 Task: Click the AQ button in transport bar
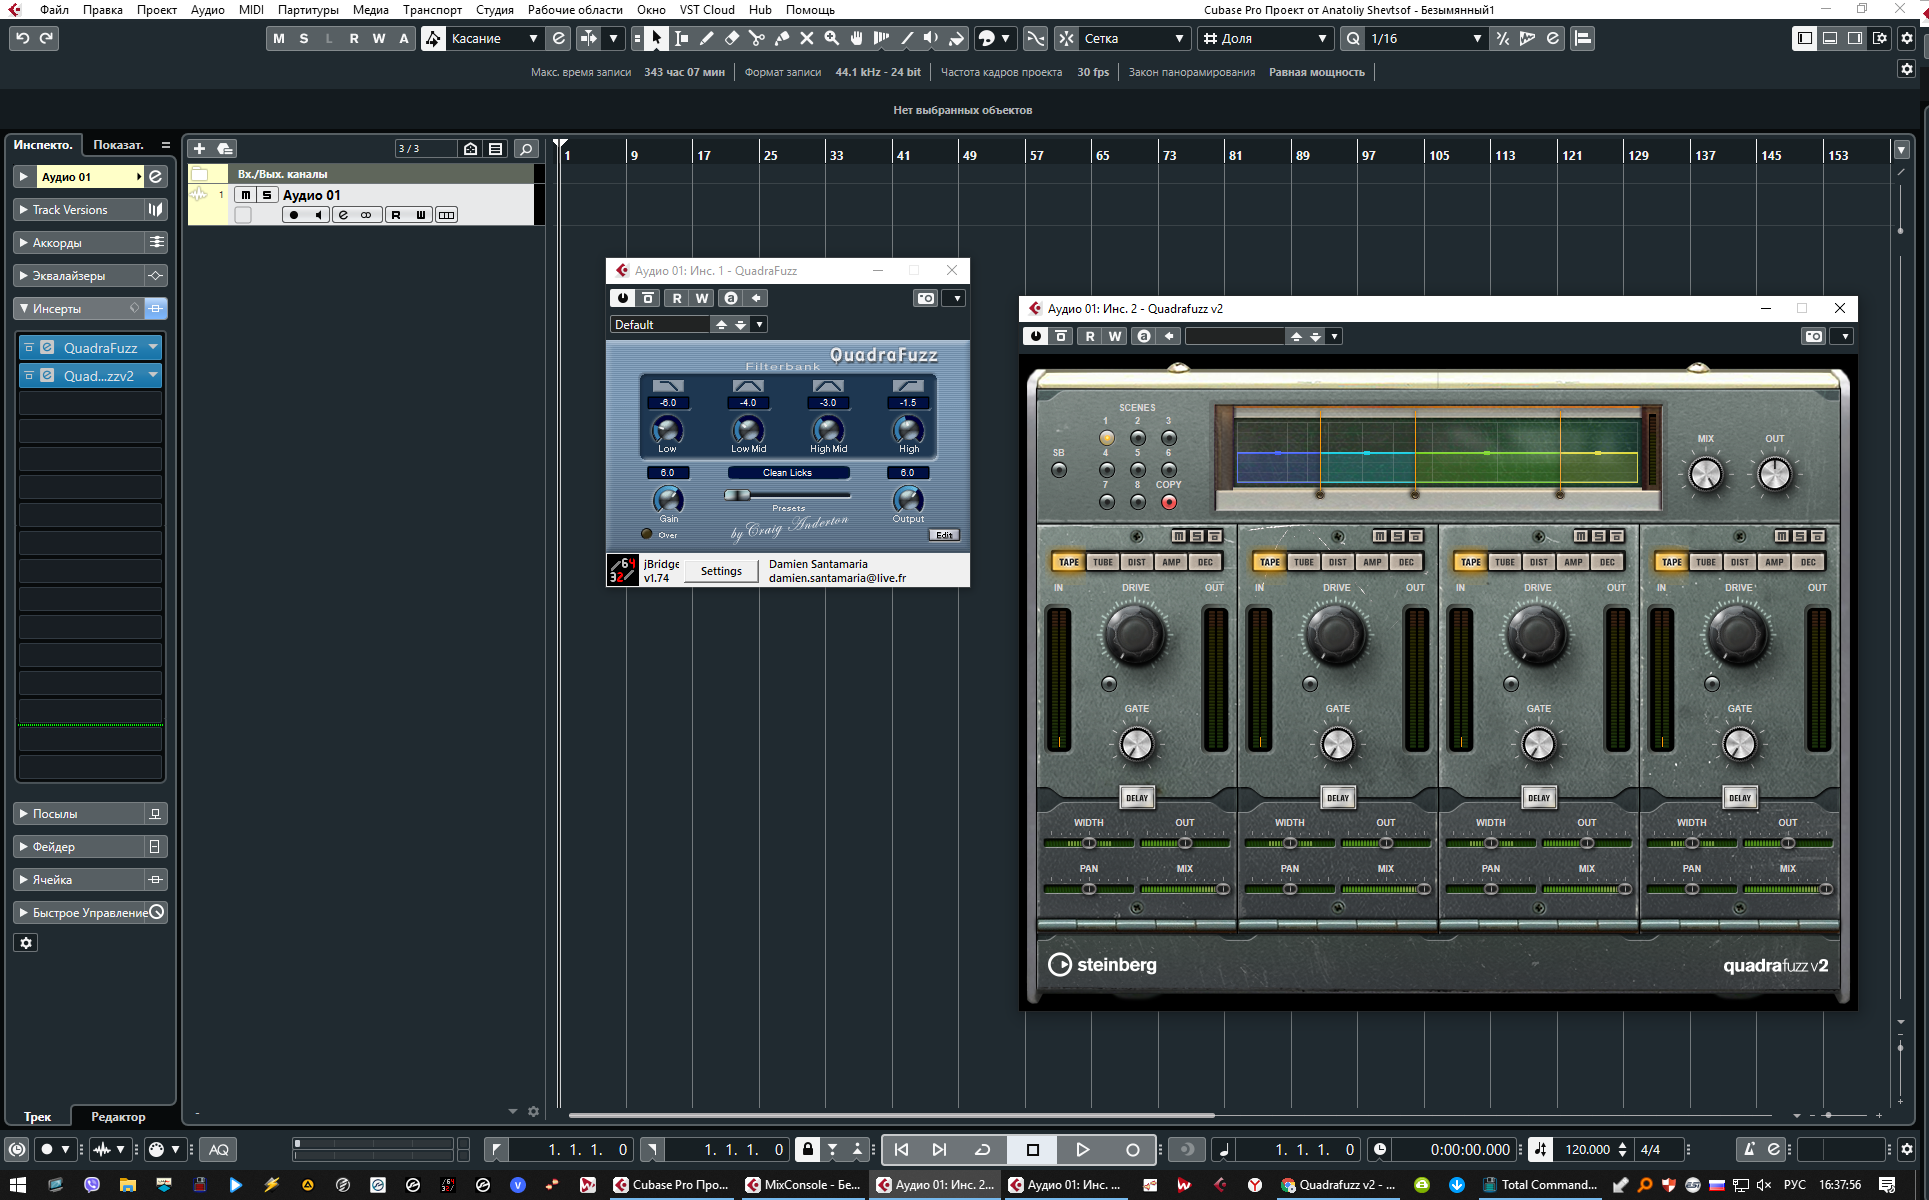pos(218,1149)
